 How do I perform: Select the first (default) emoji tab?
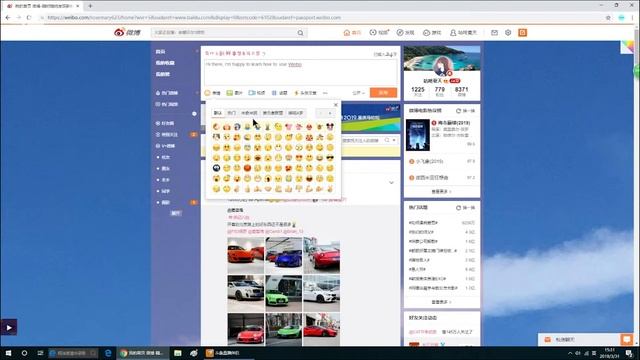218,113
